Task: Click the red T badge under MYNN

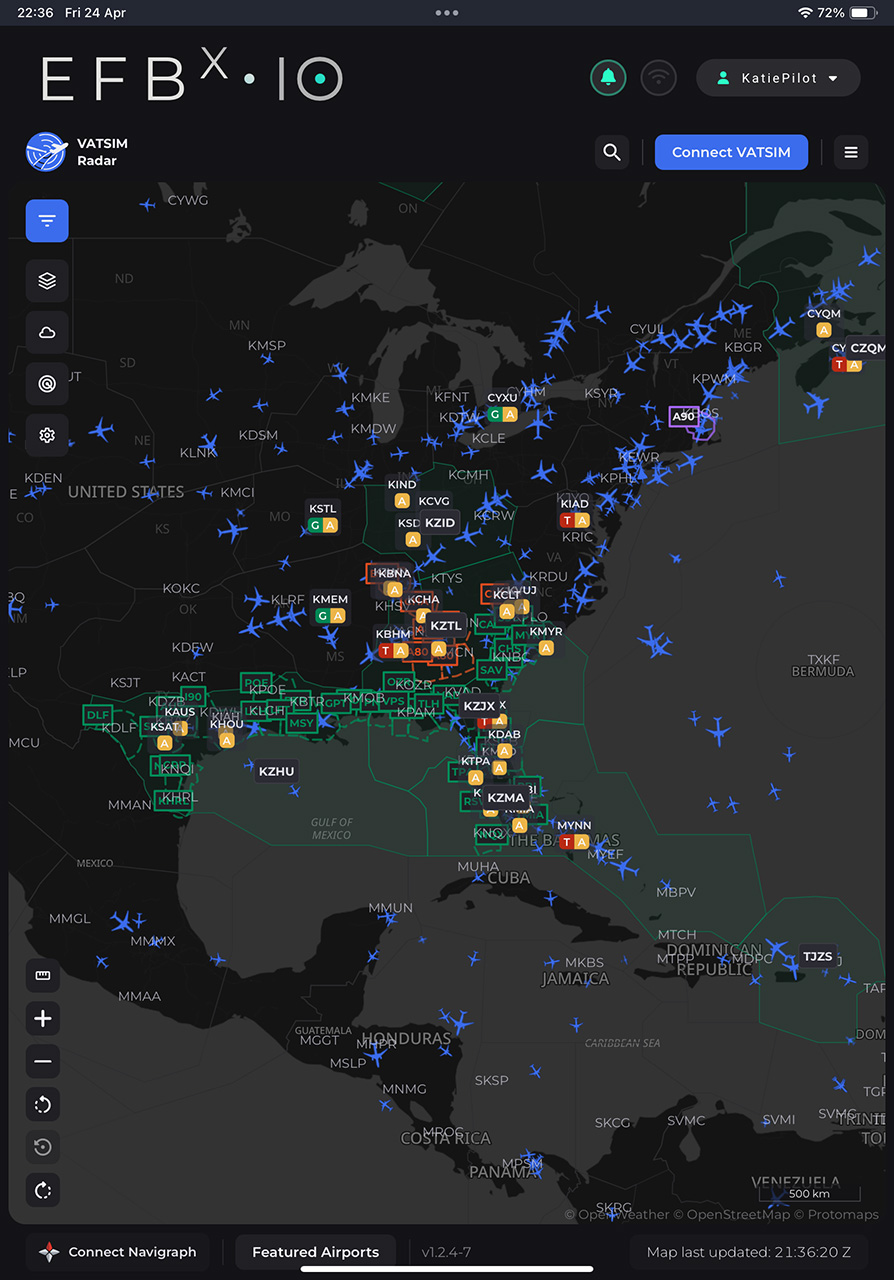Action: pos(567,842)
